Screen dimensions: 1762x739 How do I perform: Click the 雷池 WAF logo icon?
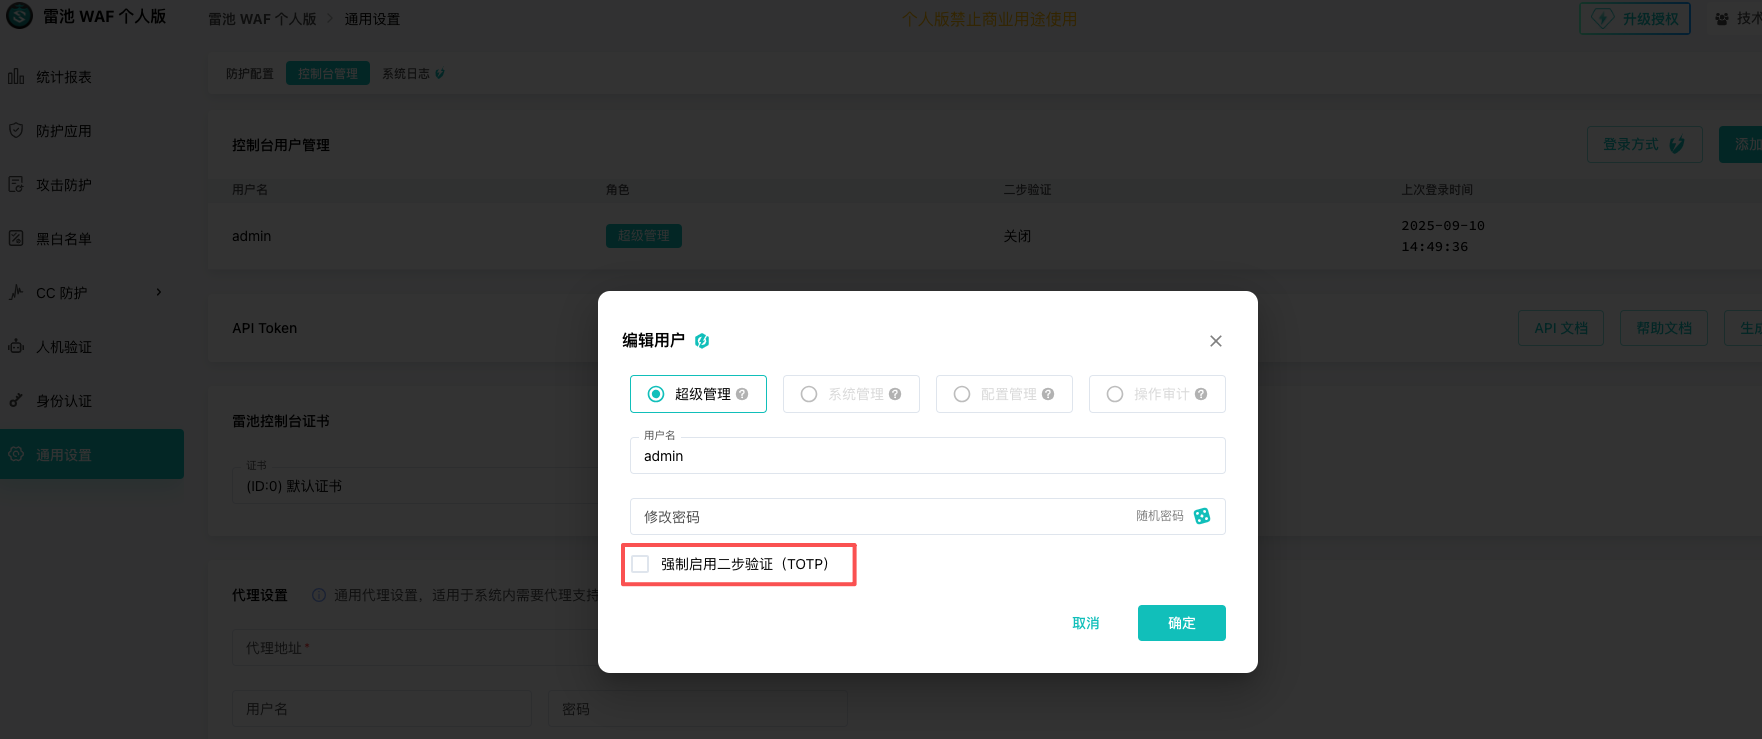(19, 16)
